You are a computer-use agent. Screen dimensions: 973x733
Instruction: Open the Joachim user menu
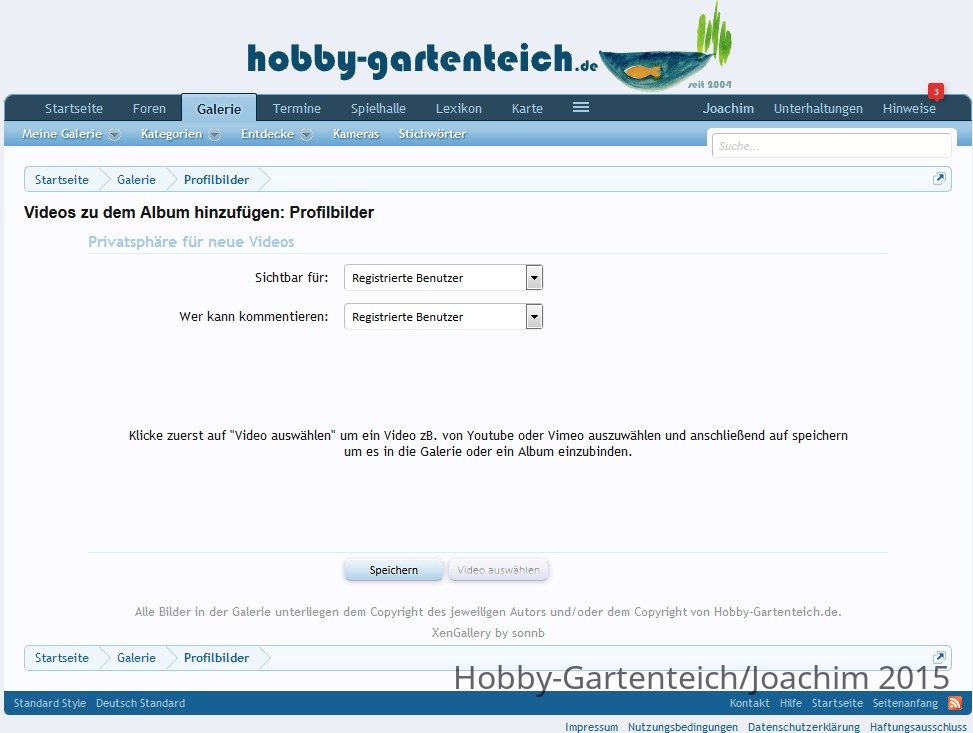click(728, 108)
